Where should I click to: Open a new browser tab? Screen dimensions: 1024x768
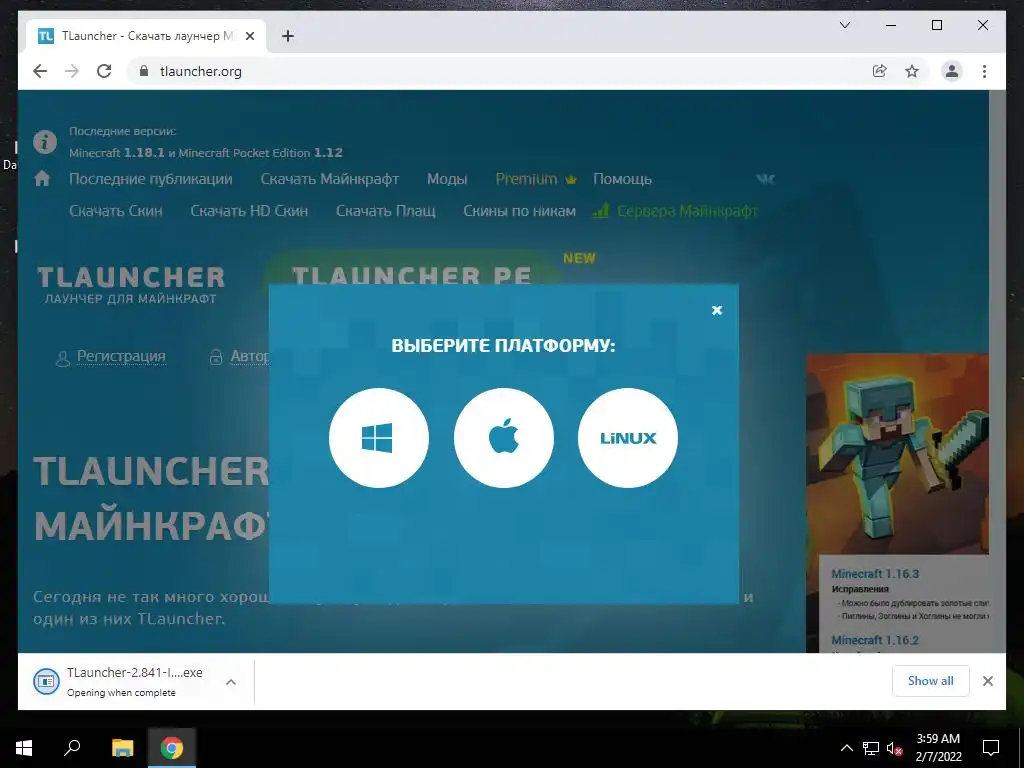click(287, 36)
